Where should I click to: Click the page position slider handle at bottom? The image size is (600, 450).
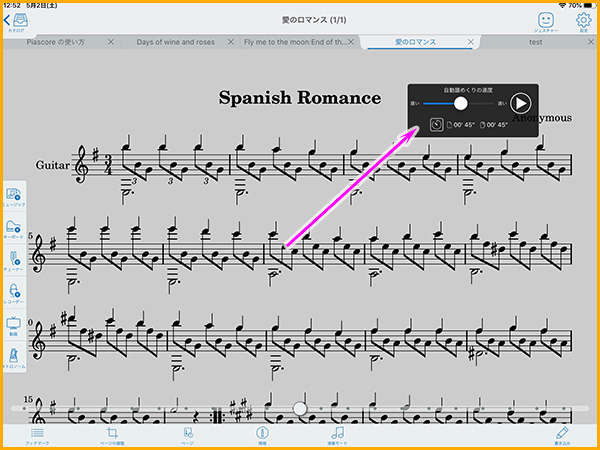click(300, 408)
